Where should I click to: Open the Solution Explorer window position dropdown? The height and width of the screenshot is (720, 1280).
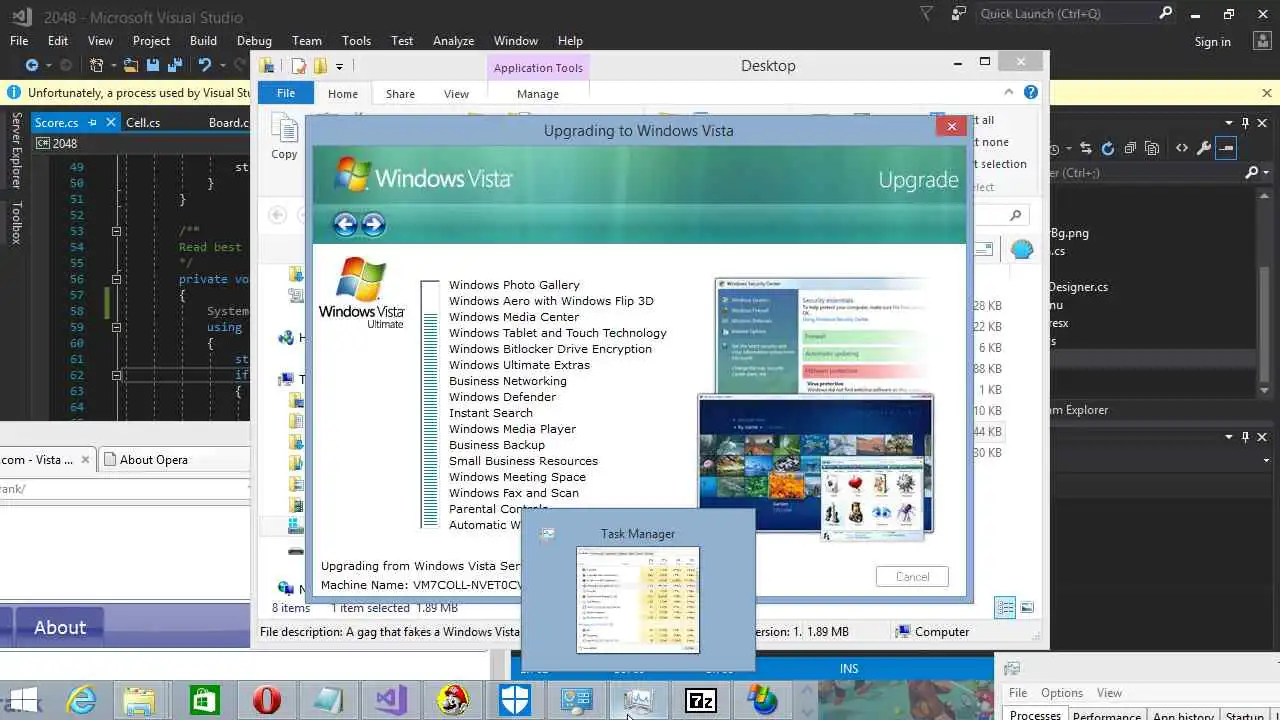1231,122
